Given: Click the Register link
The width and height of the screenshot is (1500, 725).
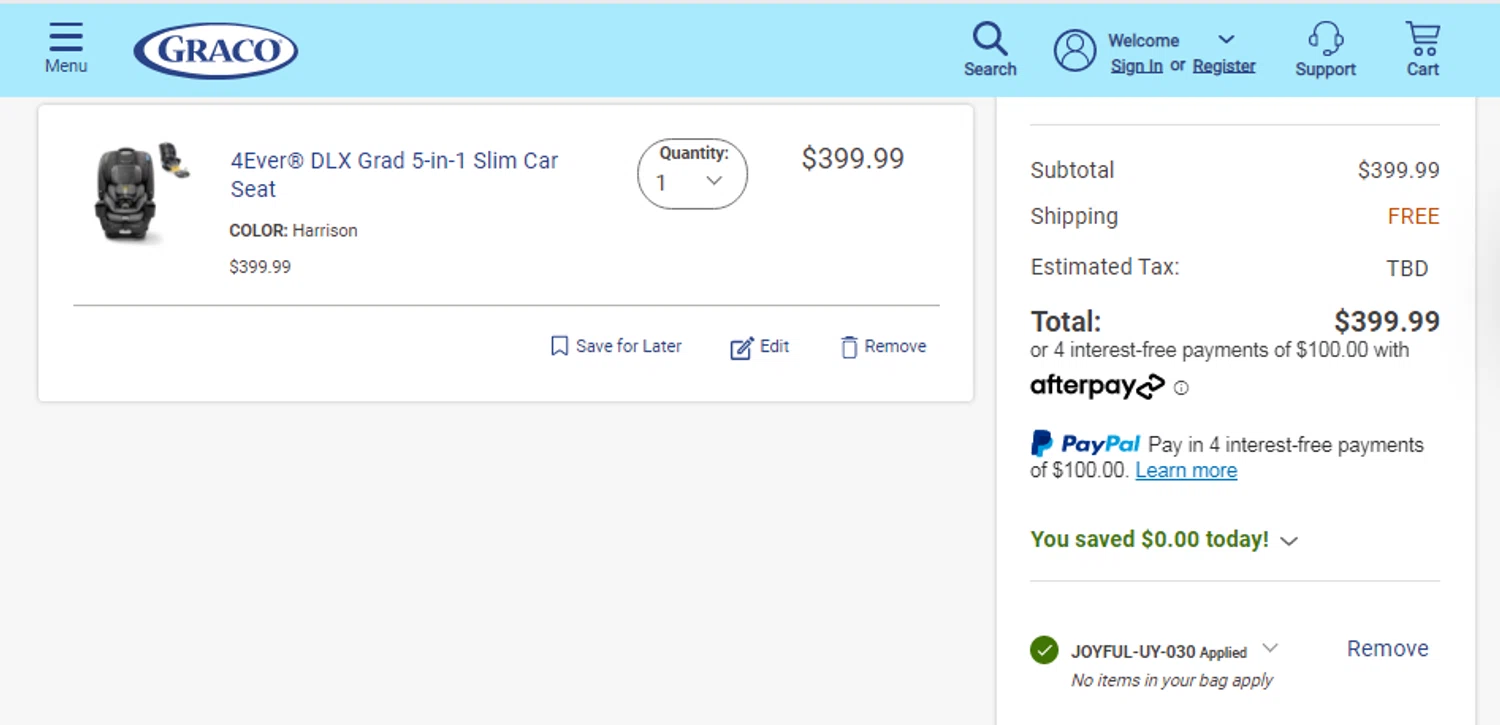Looking at the screenshot, I should (1224, 66).
